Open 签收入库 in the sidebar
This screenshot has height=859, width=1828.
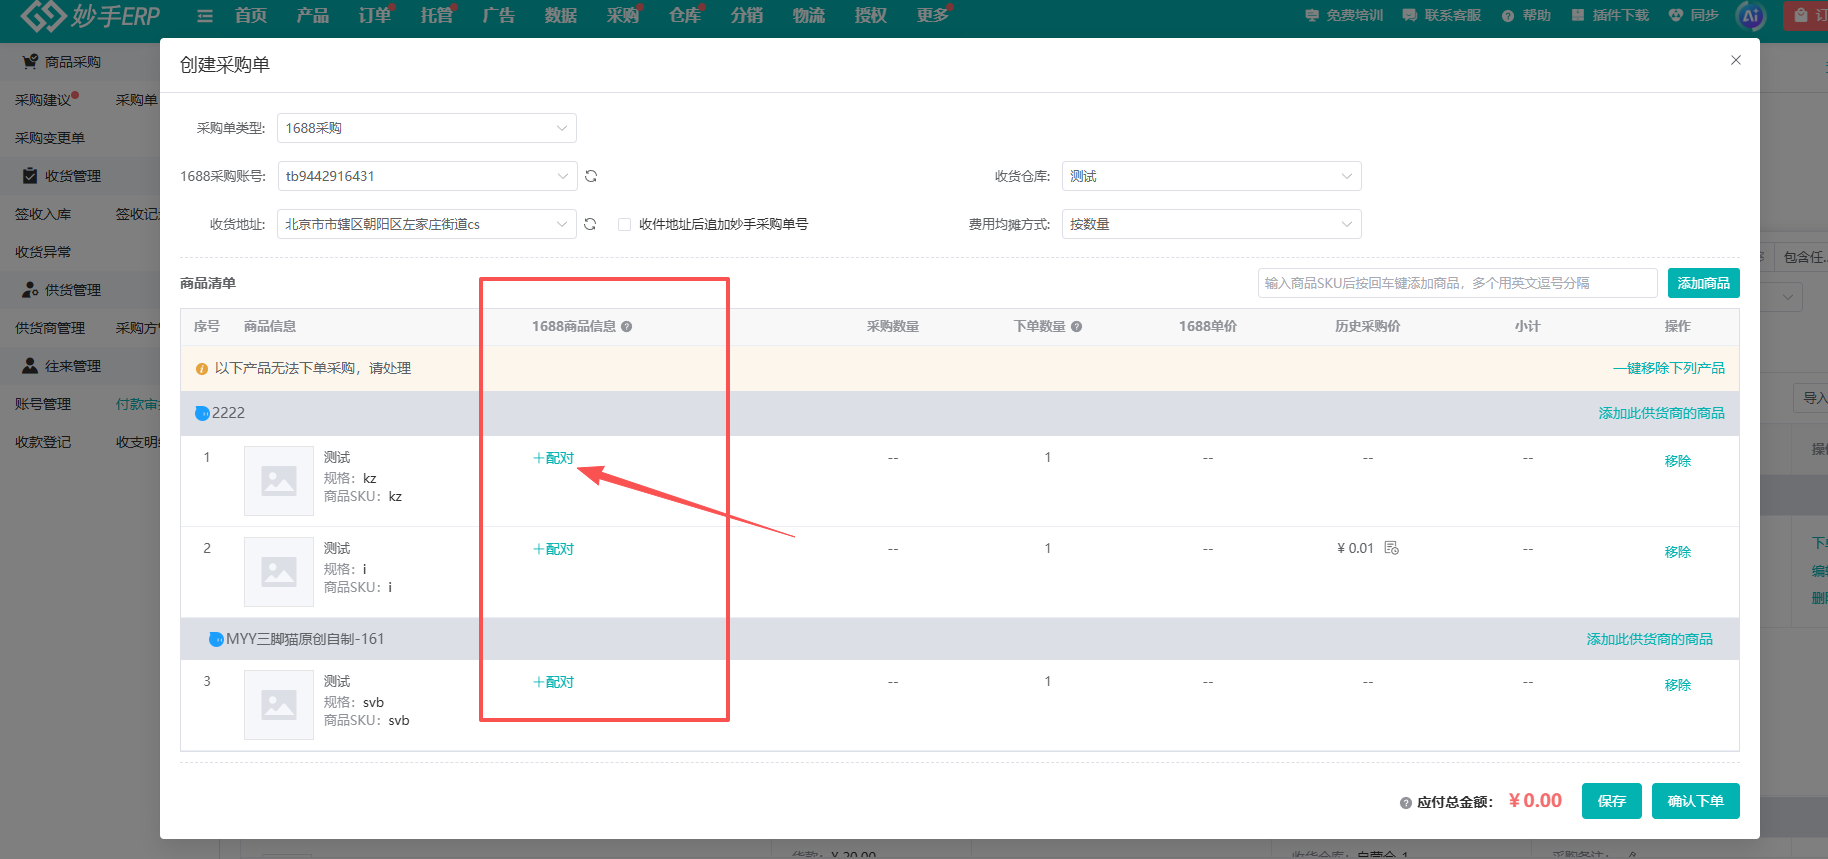(x=43, y=214)
